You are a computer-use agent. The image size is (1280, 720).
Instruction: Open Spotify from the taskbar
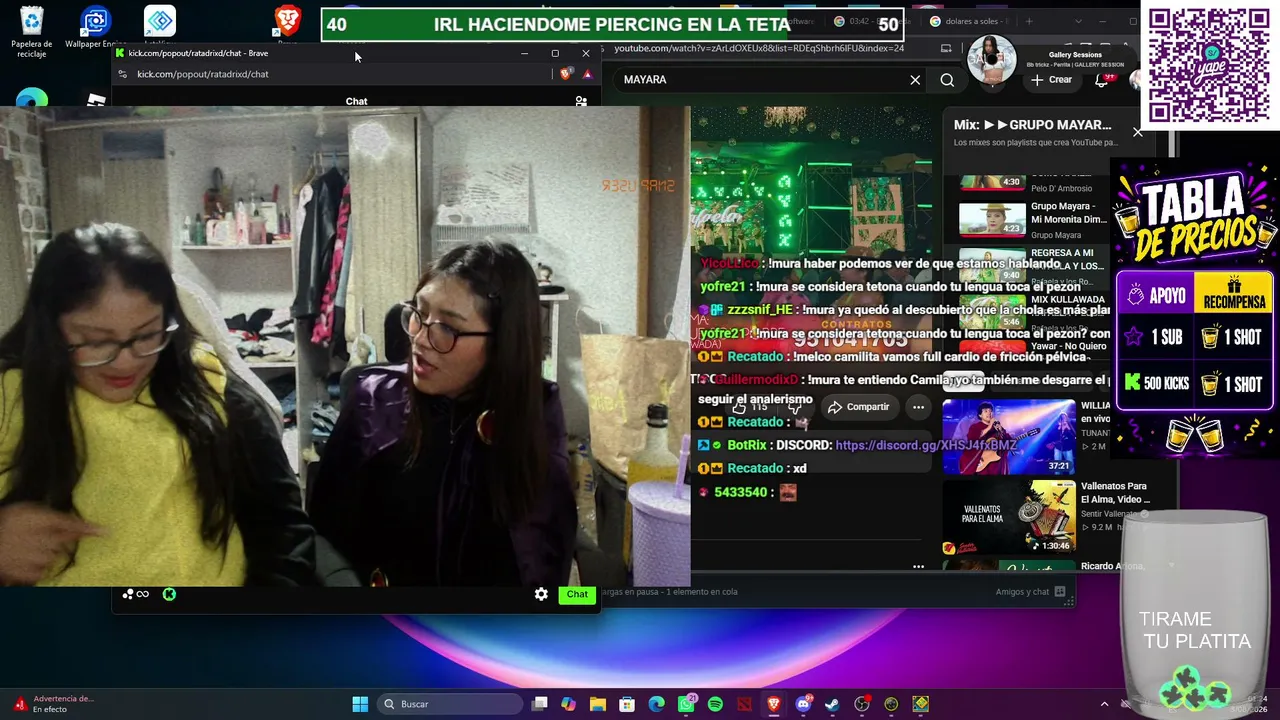[715, 704]
